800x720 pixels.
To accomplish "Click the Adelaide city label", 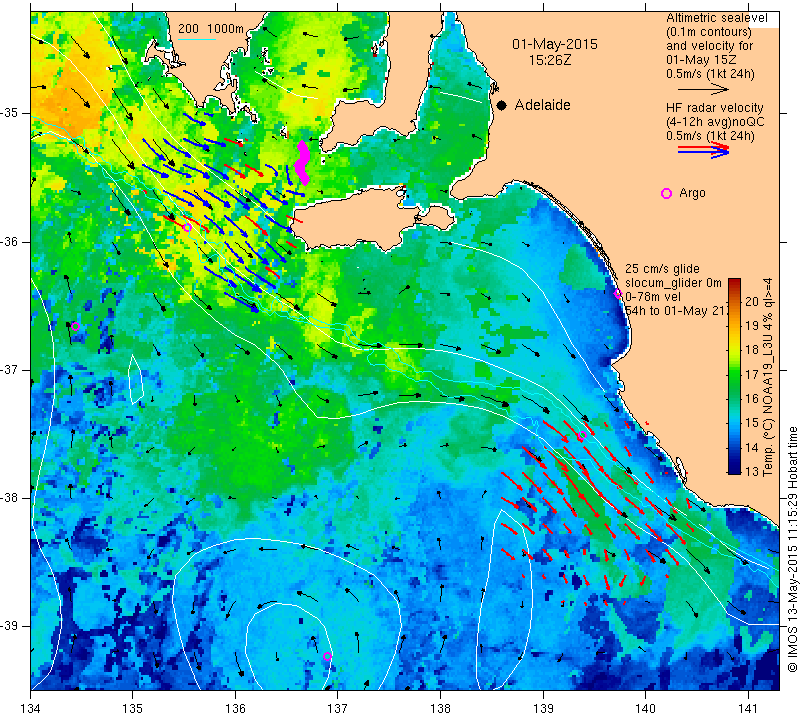I will coord(542,105).
